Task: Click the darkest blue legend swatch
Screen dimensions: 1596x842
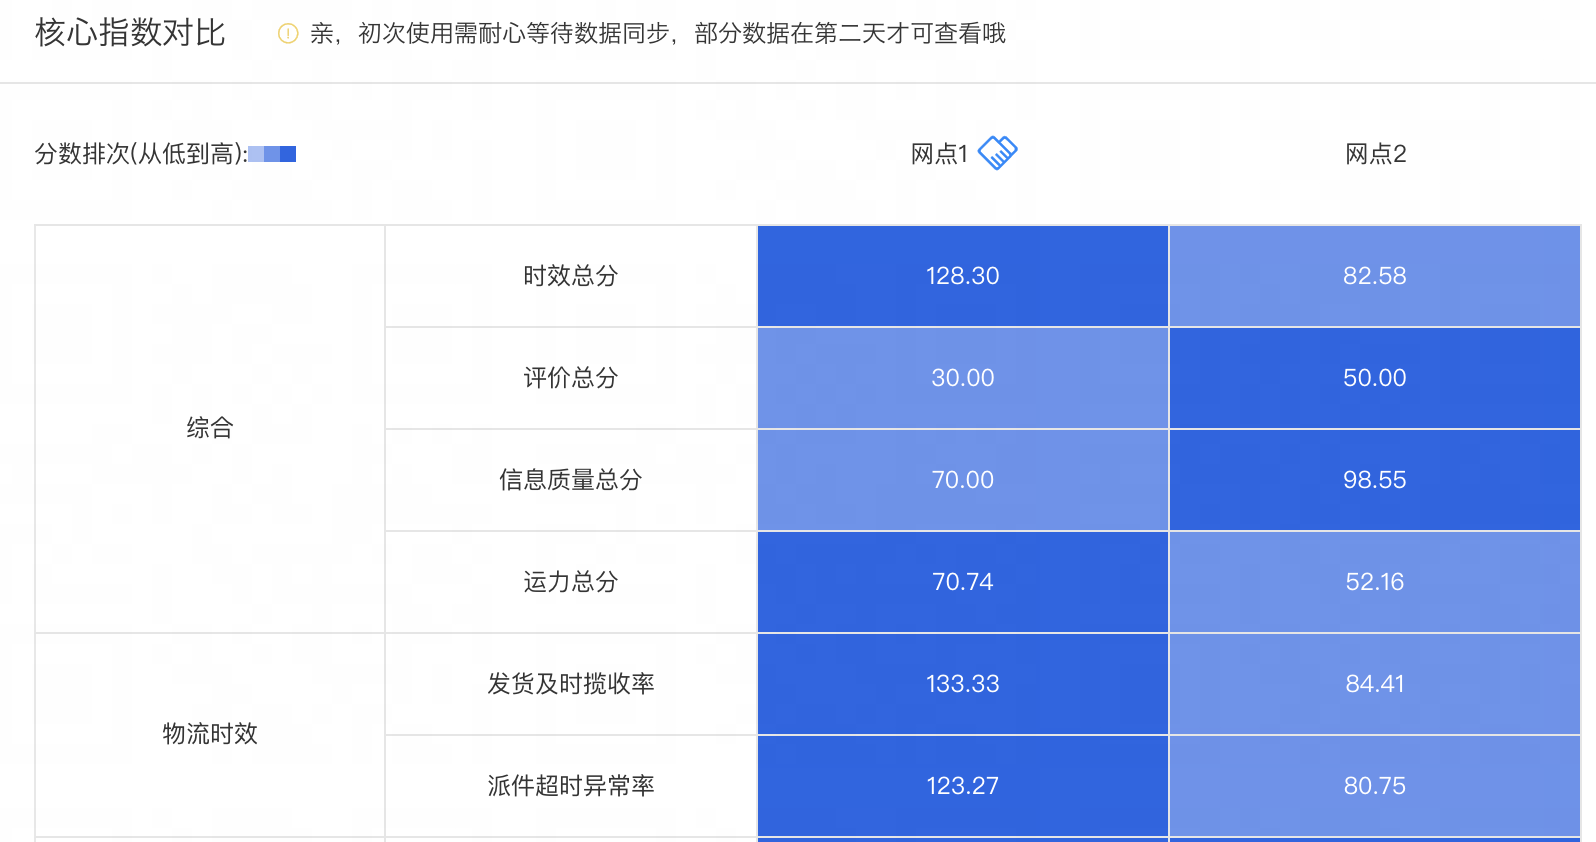Action: click(x=288, y=154)
